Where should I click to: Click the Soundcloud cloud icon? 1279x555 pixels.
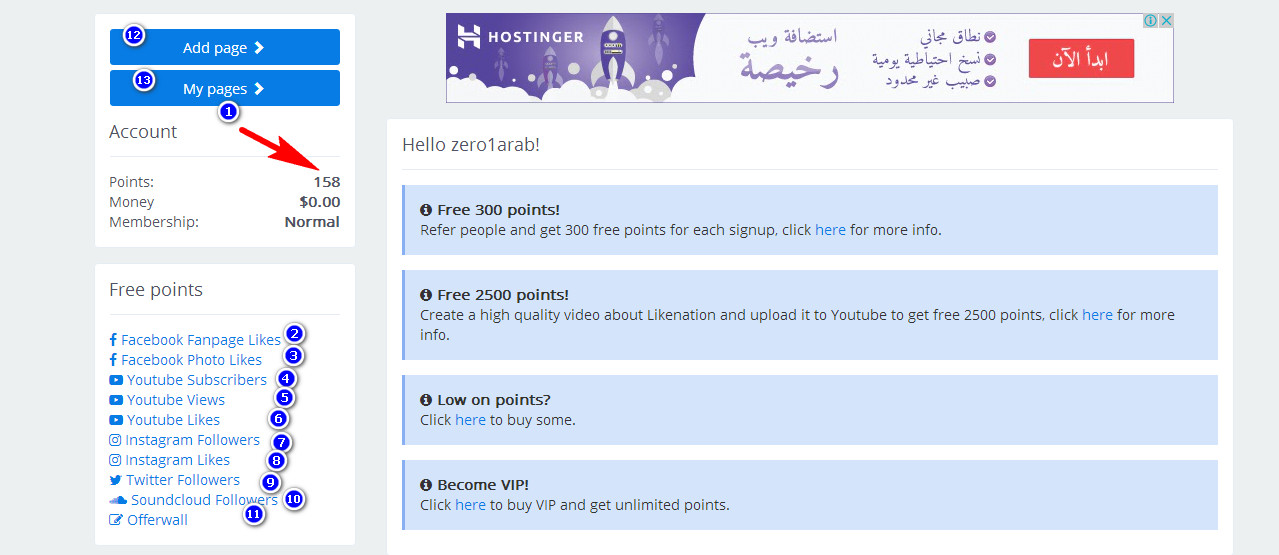[118, 500]
